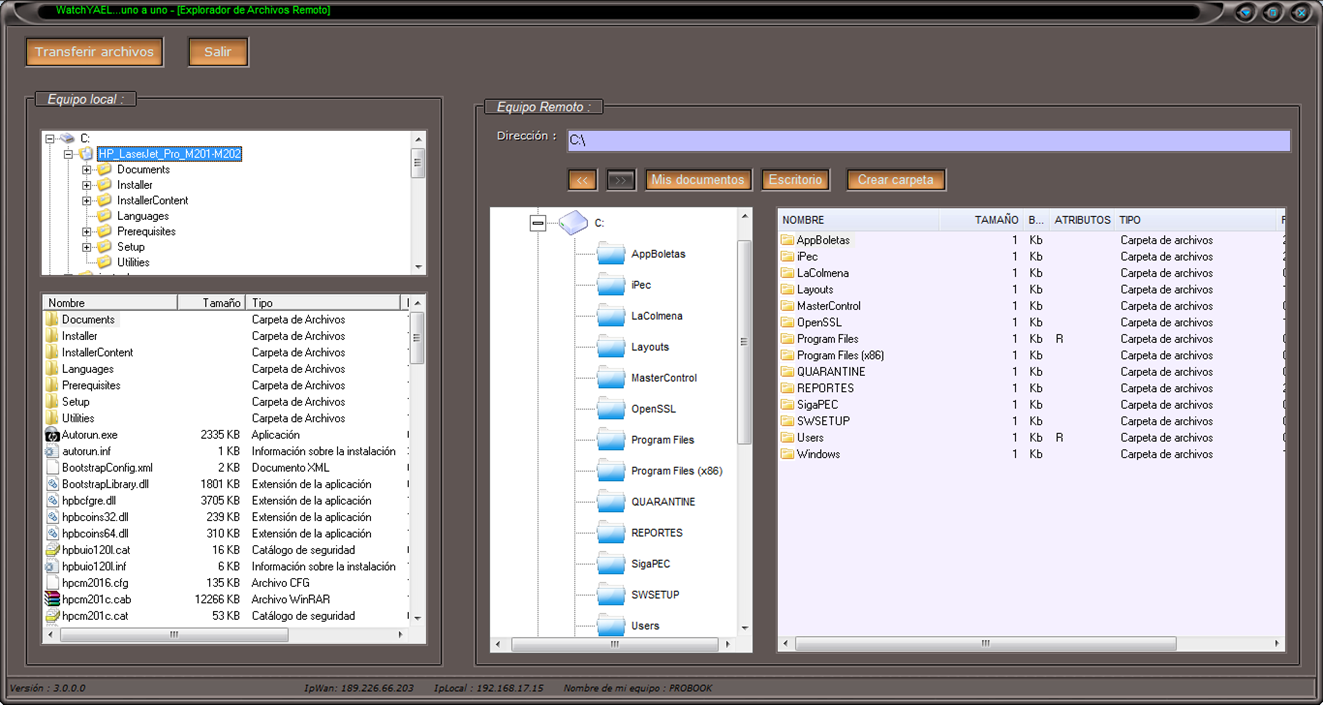Image resolution: width=1323 pixels, height=705 pixels.
Task: Select the hpcm201c.cab WinRAR archive icon
Action: click(x=53, y=599)
